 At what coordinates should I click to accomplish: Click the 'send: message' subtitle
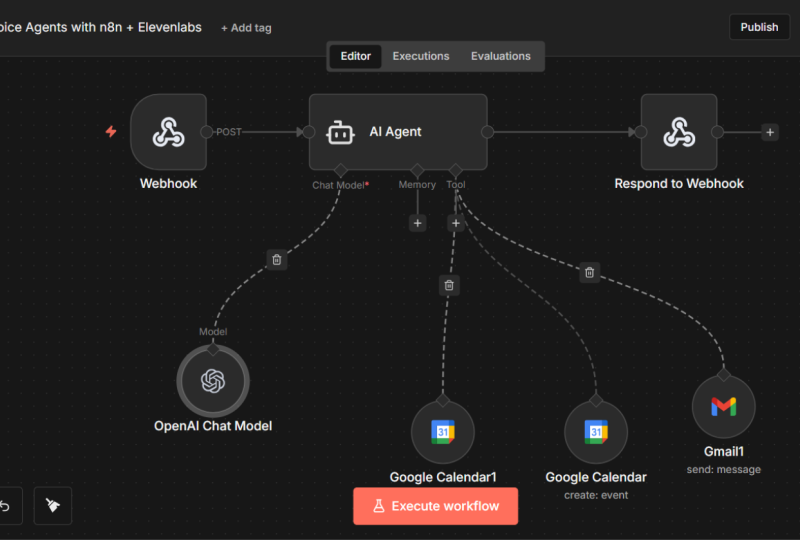pyautogui.click(x=723, y=470)
